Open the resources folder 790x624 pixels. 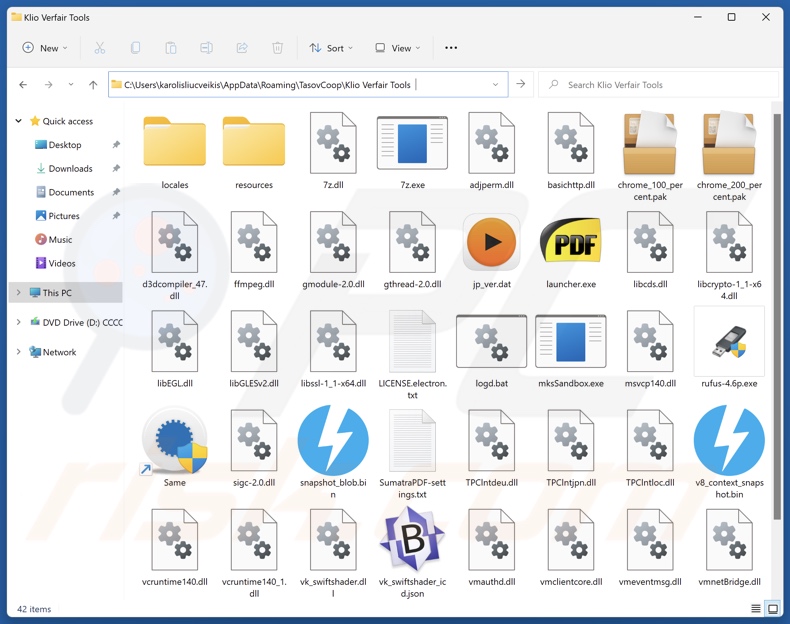253,142
